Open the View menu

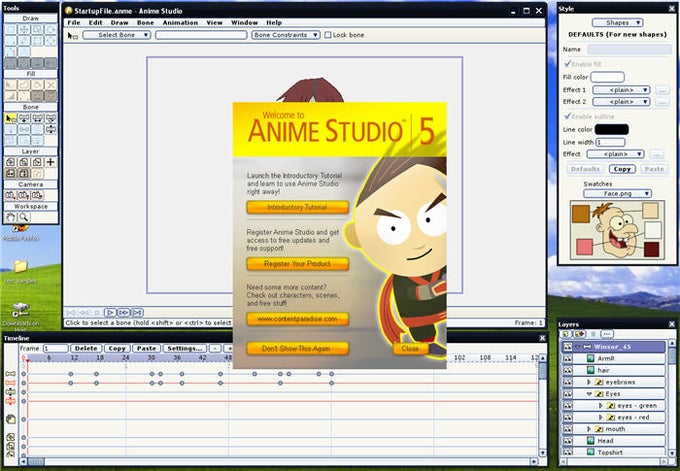coord(214,23)
